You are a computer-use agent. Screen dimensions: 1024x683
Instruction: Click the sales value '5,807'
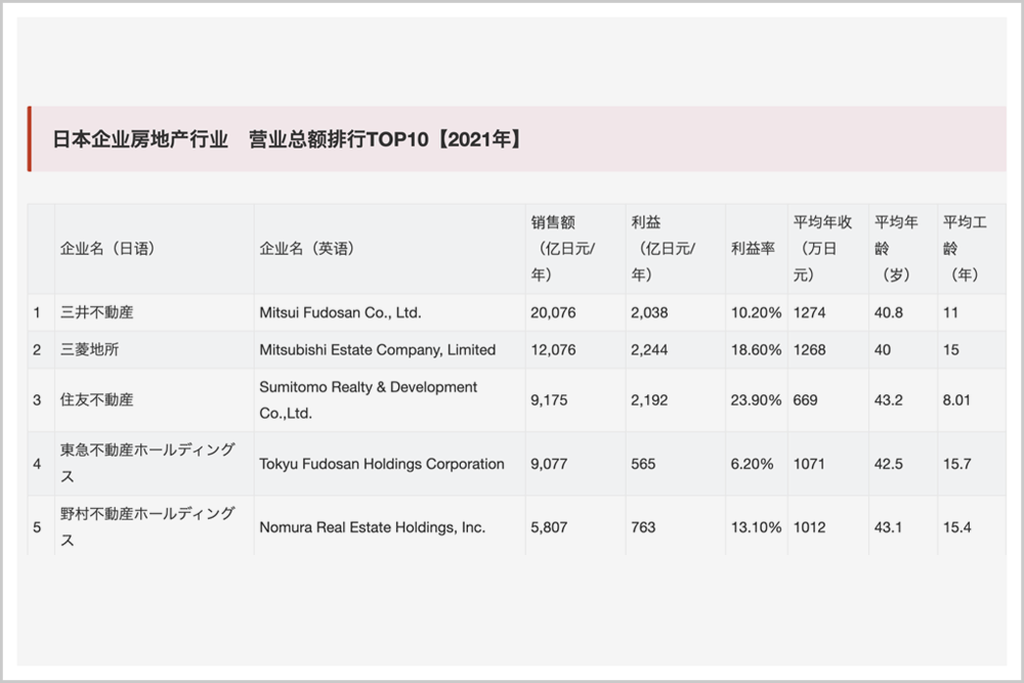pos(549,527)
